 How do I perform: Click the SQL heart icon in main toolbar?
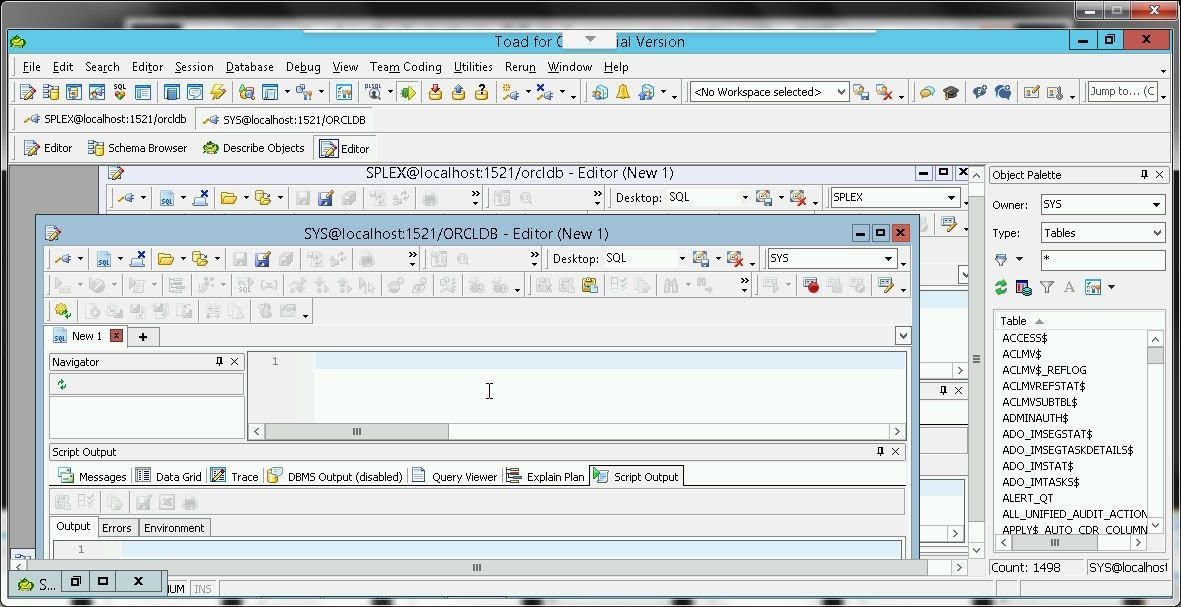120,93
